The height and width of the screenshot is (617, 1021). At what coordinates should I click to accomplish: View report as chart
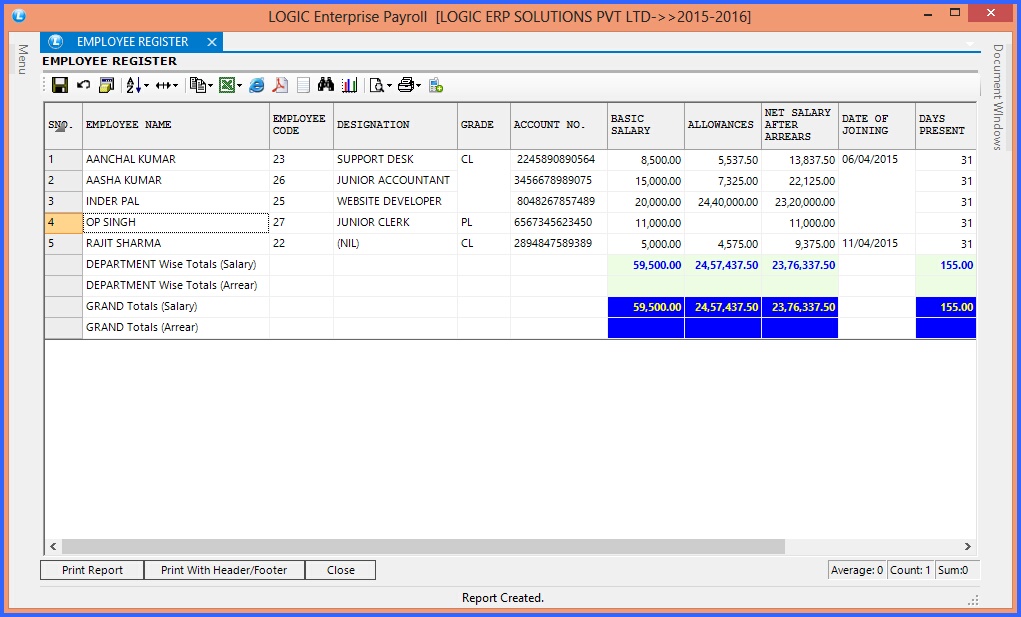[349, 85]
